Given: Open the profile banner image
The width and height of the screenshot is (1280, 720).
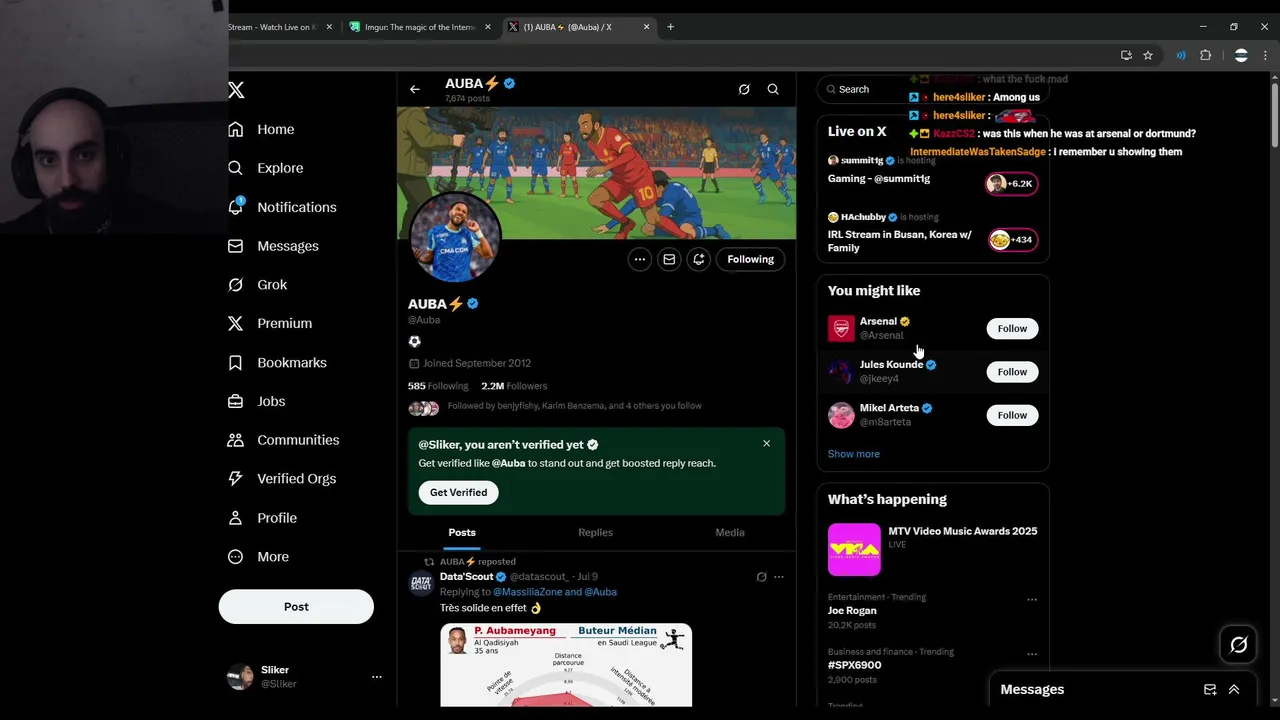Looking at the screenshot, I should point(596,173).
